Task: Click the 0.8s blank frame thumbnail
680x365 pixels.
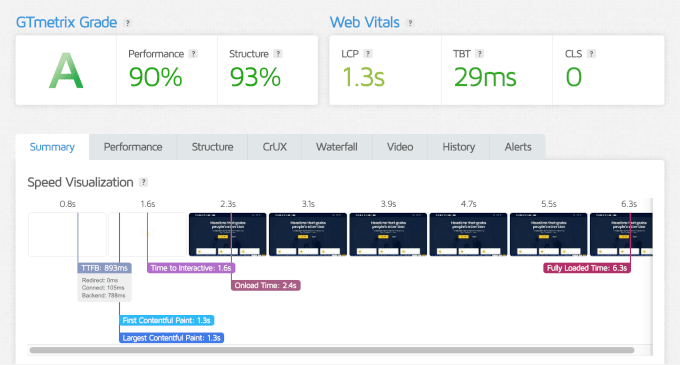Action: point(67,235)
